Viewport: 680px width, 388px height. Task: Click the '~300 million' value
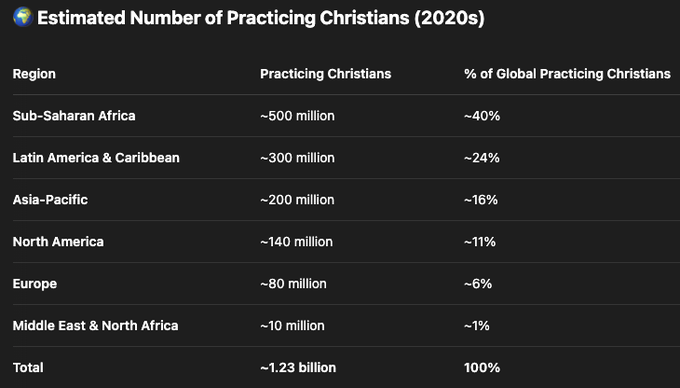point(298,158)
